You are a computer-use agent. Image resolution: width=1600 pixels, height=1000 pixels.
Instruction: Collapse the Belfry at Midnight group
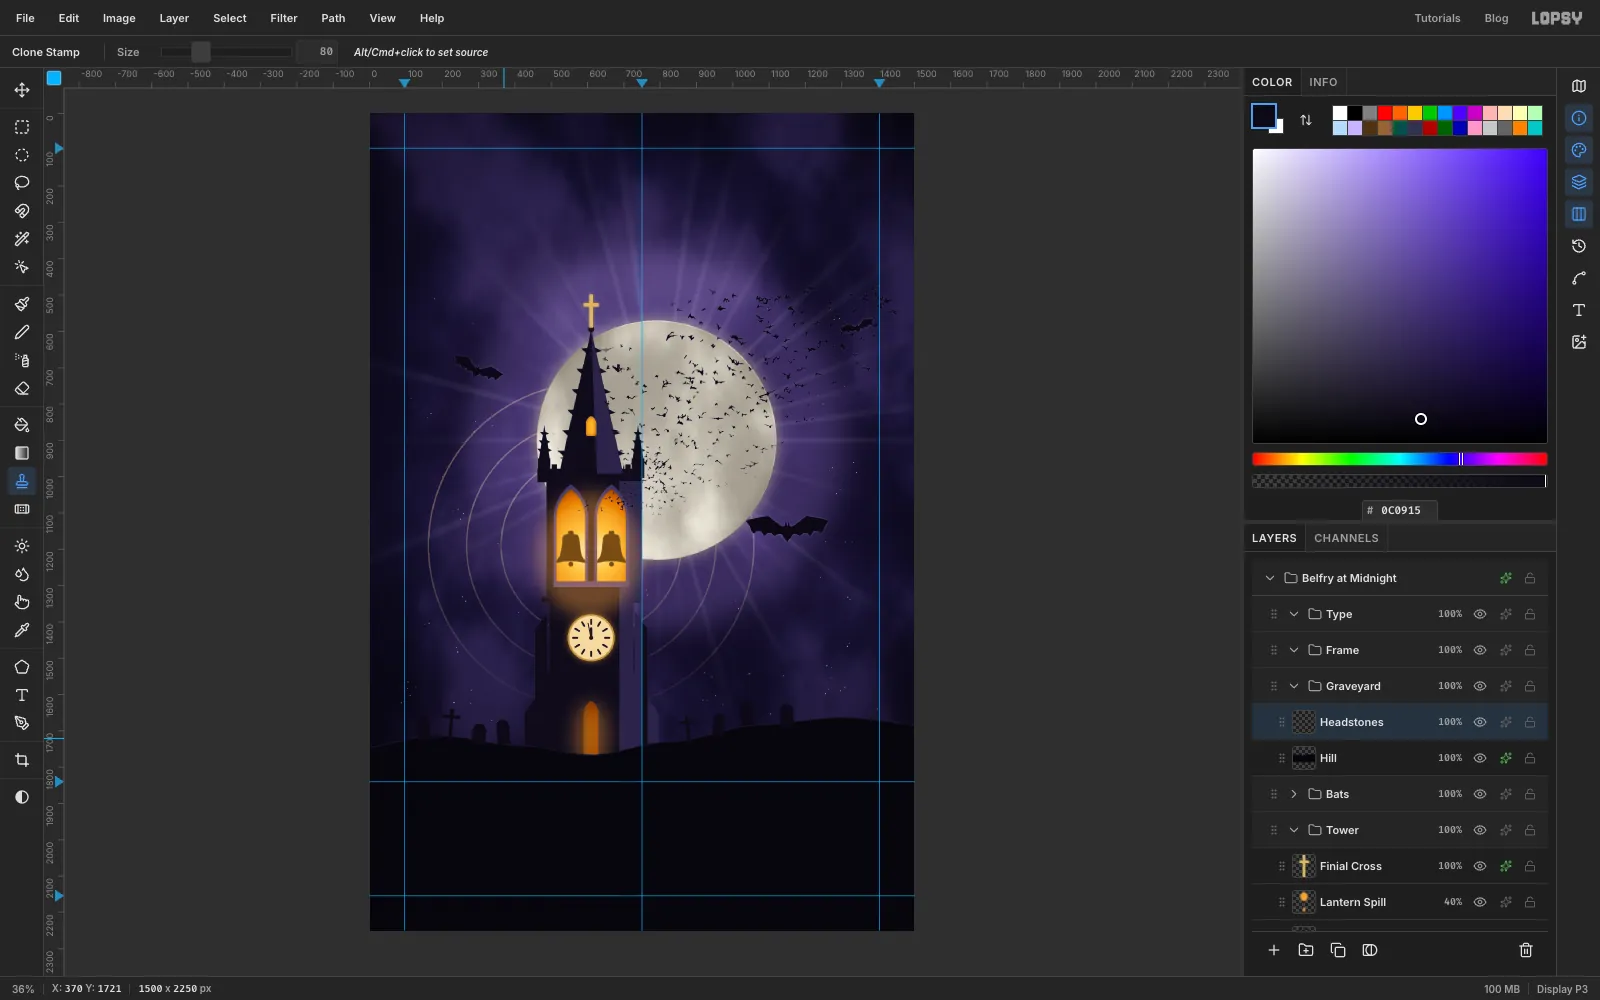[1270, 578]
